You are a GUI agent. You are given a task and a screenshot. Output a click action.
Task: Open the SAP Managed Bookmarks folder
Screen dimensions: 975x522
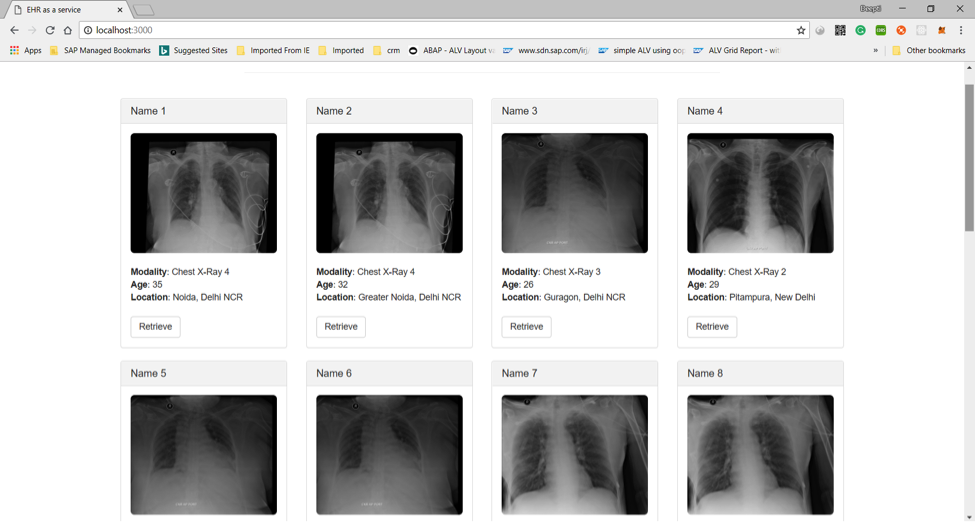coord(100,50)
